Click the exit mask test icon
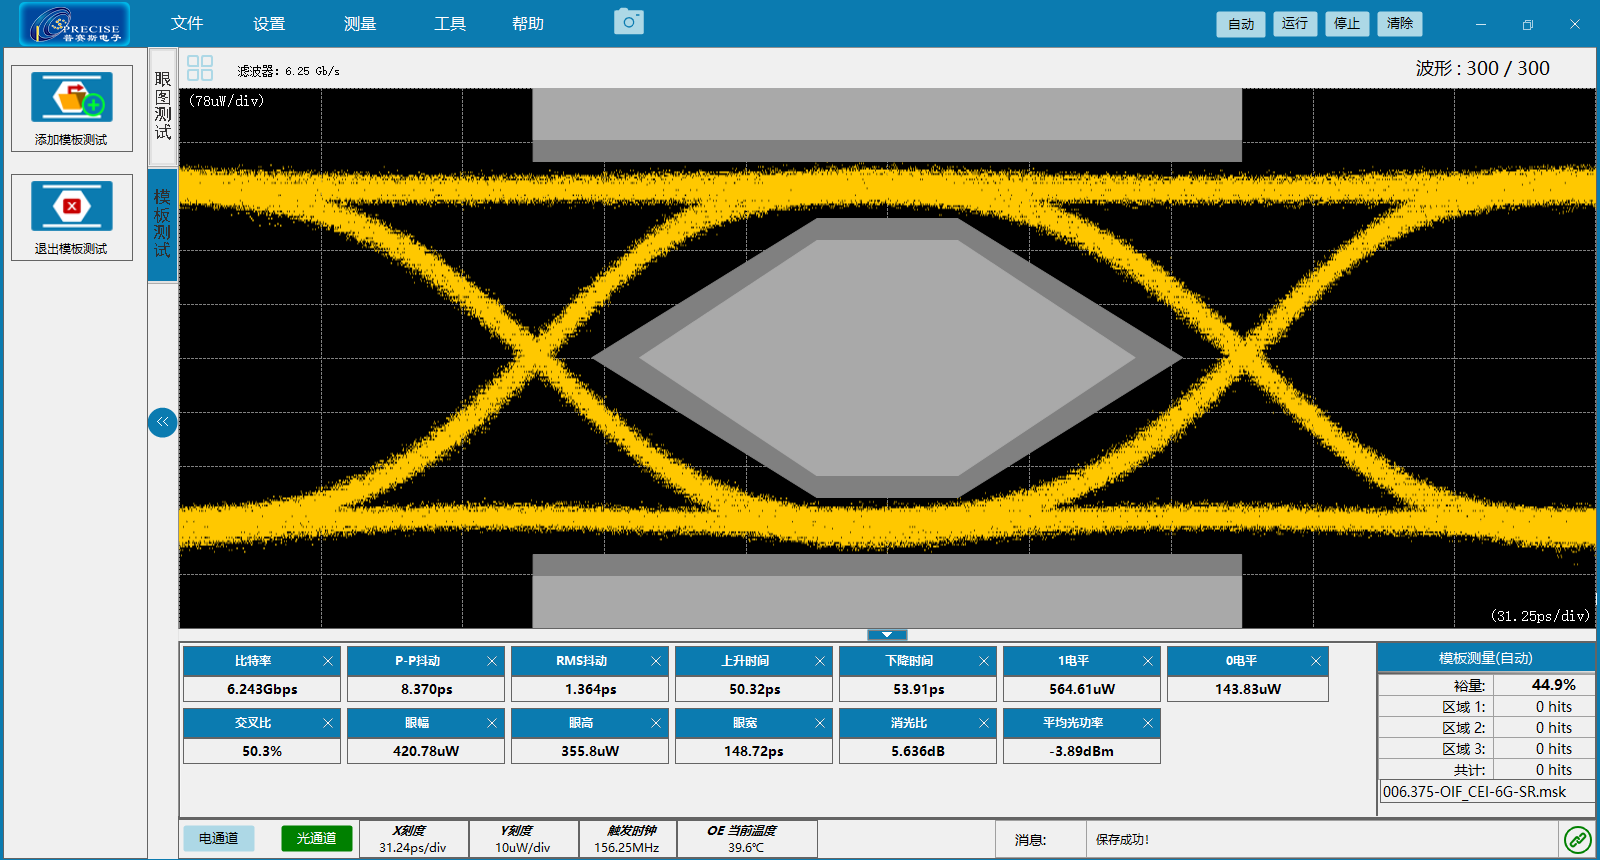The width and height of the screenshot is (1600, 860). [x=72, y=206]
